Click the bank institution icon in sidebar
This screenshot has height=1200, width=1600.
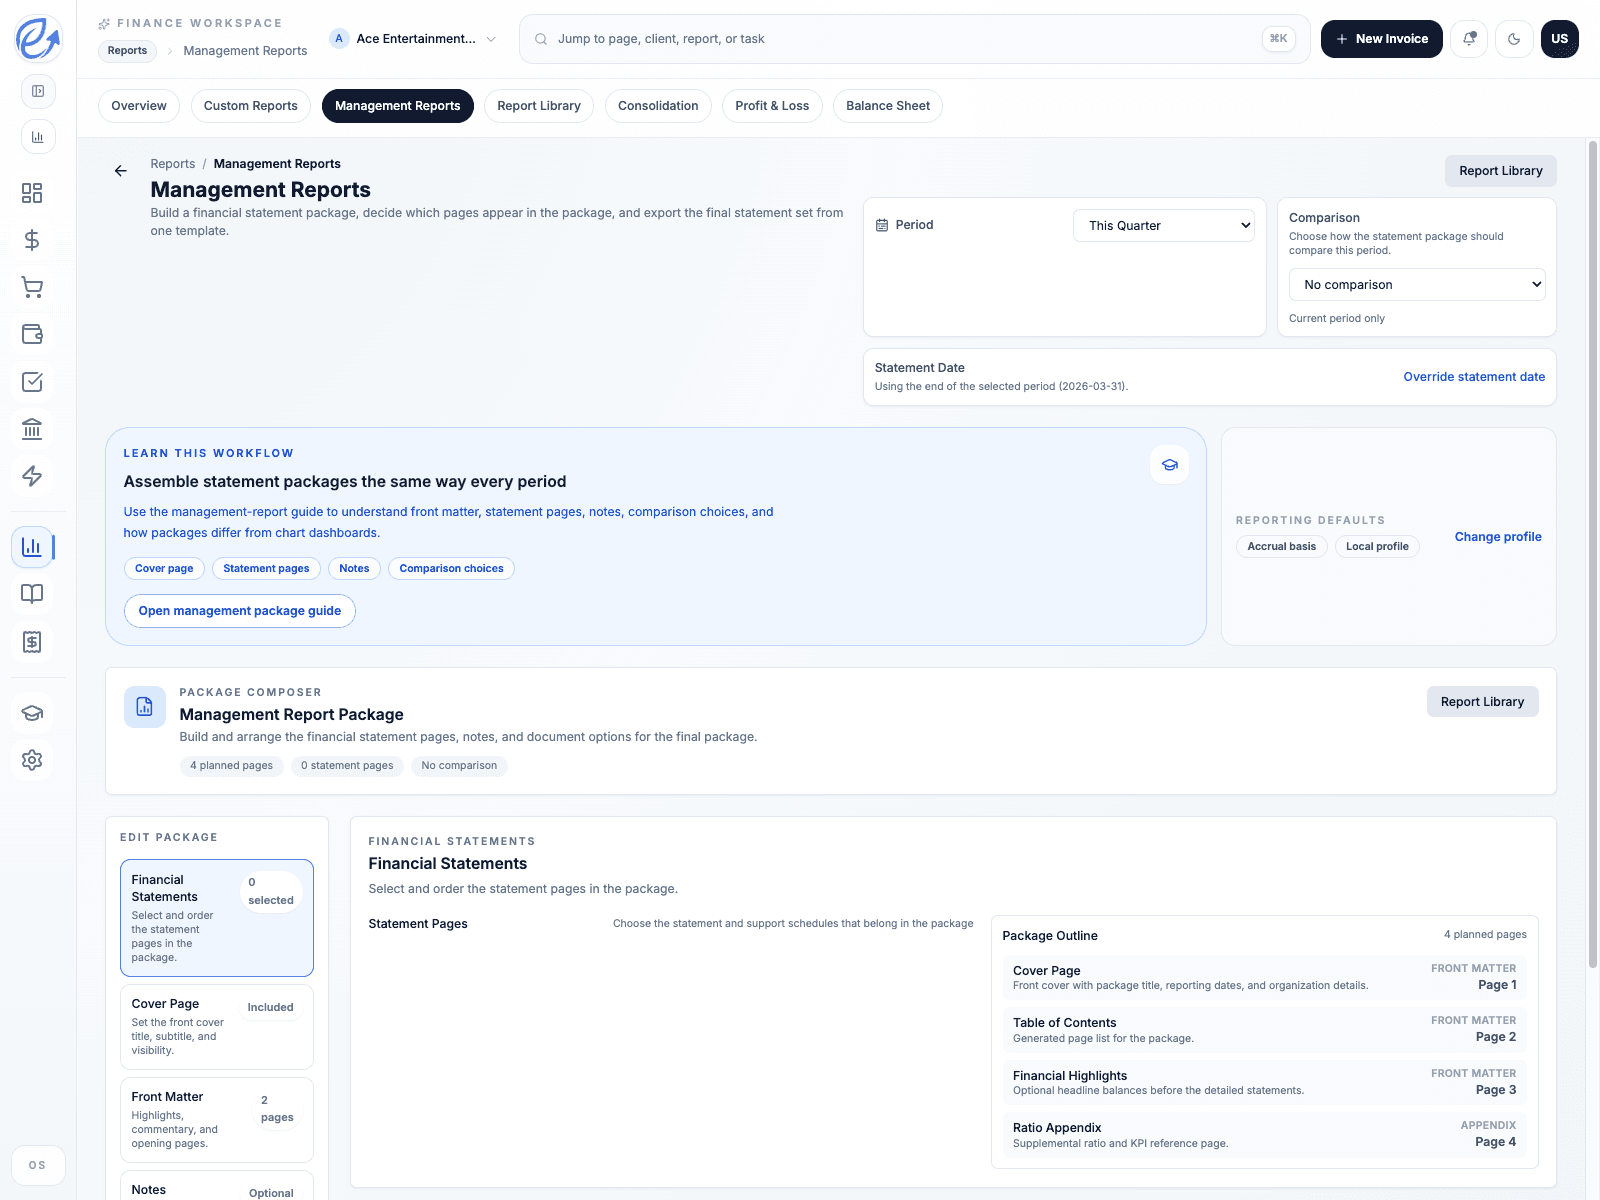[32, 428]
